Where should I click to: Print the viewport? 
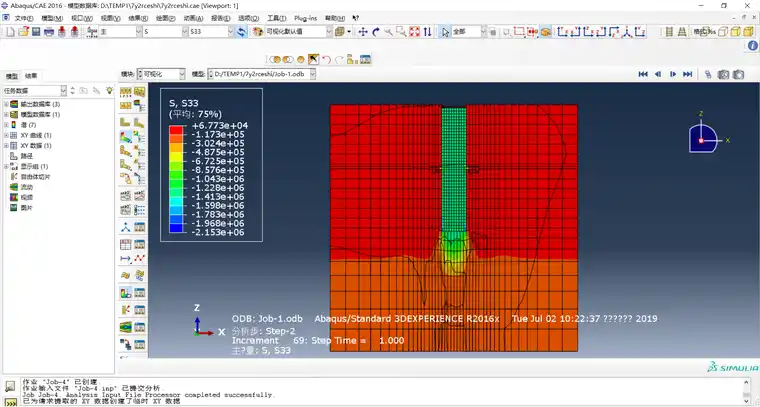tap(49, 32)
